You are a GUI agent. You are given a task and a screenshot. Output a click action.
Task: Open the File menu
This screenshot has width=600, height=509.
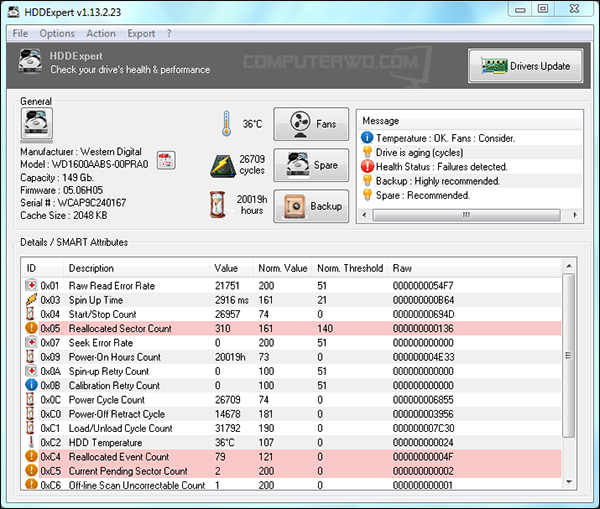[x=20, y=34]
